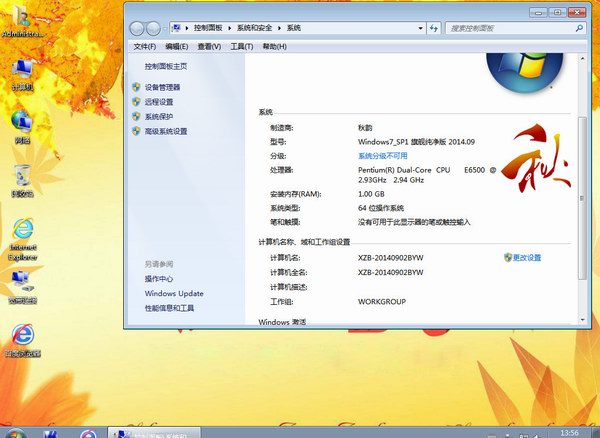Open the 网络 desktop icon
This screenshot has width=600, height=438.
click(x=22, y=127)
